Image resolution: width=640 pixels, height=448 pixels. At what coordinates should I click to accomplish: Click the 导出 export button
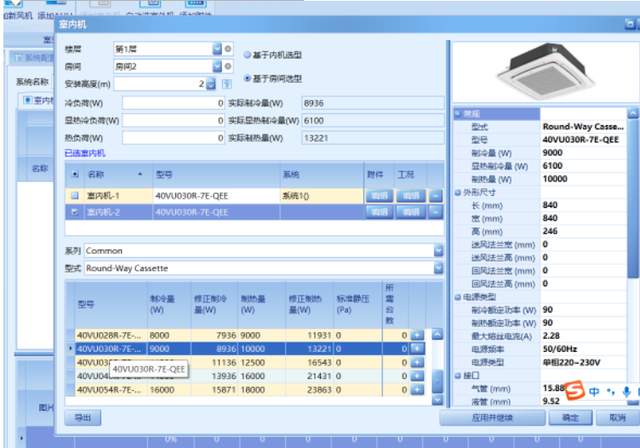click(x=82, y=417)
